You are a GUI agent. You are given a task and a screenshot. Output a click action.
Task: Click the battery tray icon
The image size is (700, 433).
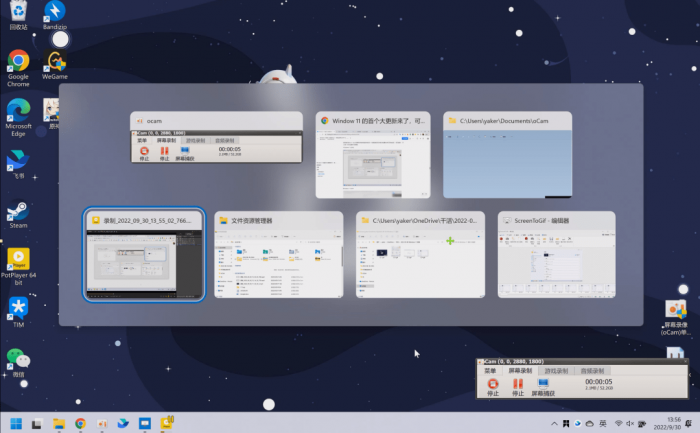coord(642,423)
